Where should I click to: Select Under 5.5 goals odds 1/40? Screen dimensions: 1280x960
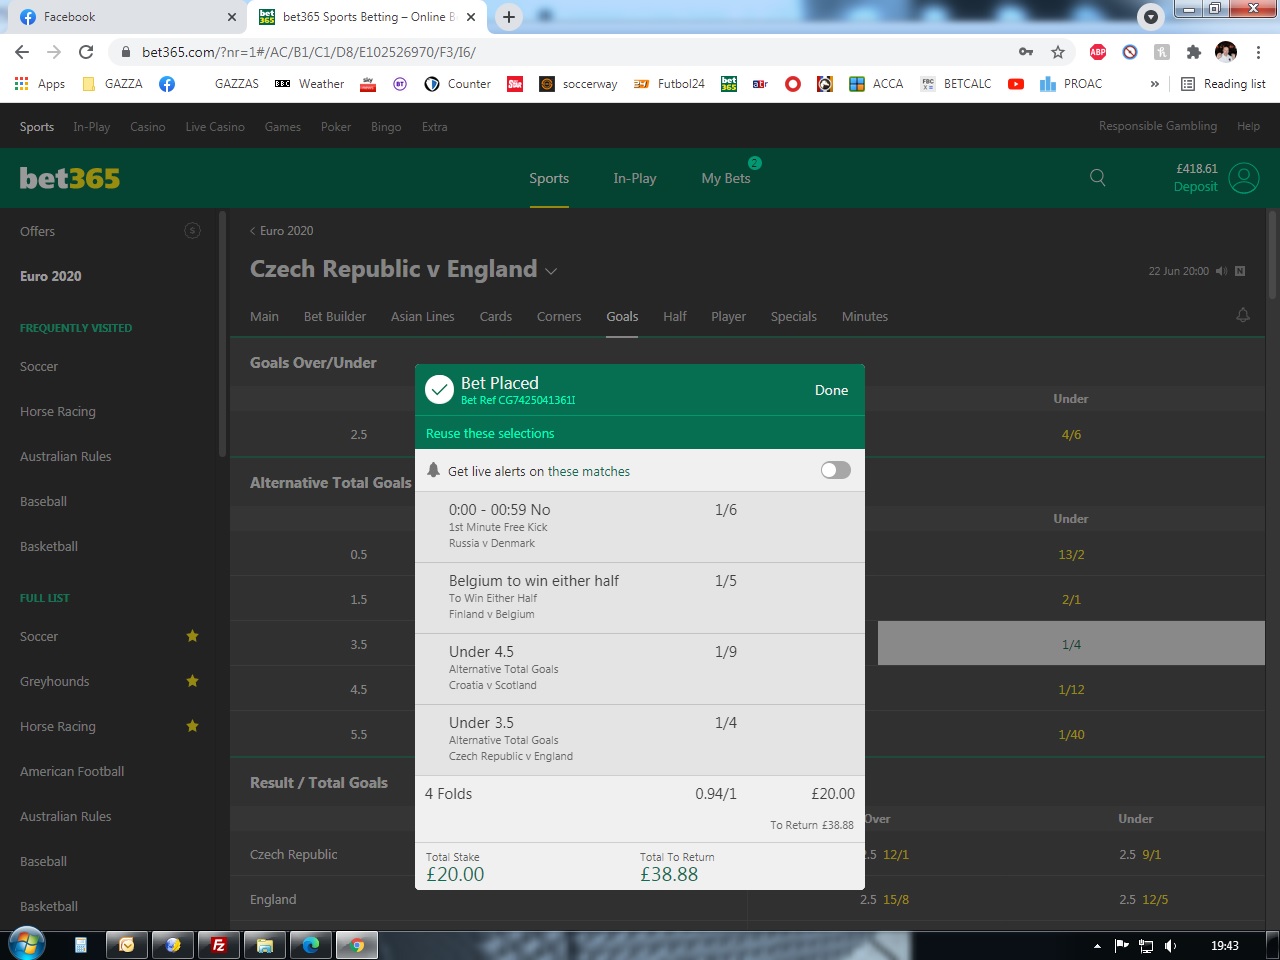click(1071, 735)
